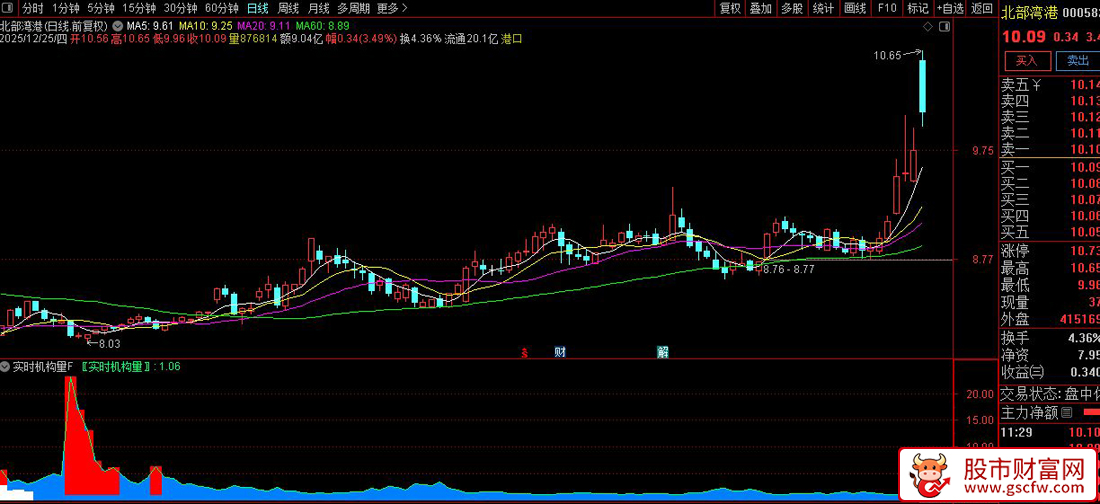Click the 买一 order book row

tap(1049, 167)
